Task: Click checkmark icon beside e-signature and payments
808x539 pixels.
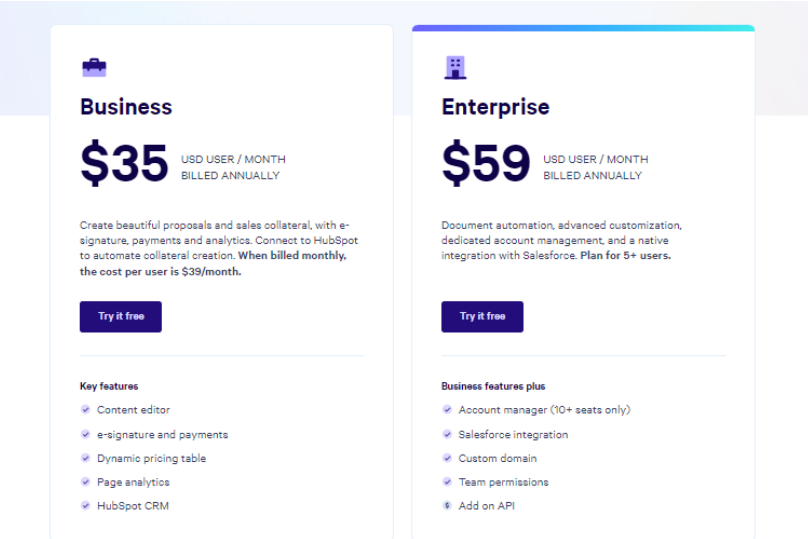Action: click(86, 435)
